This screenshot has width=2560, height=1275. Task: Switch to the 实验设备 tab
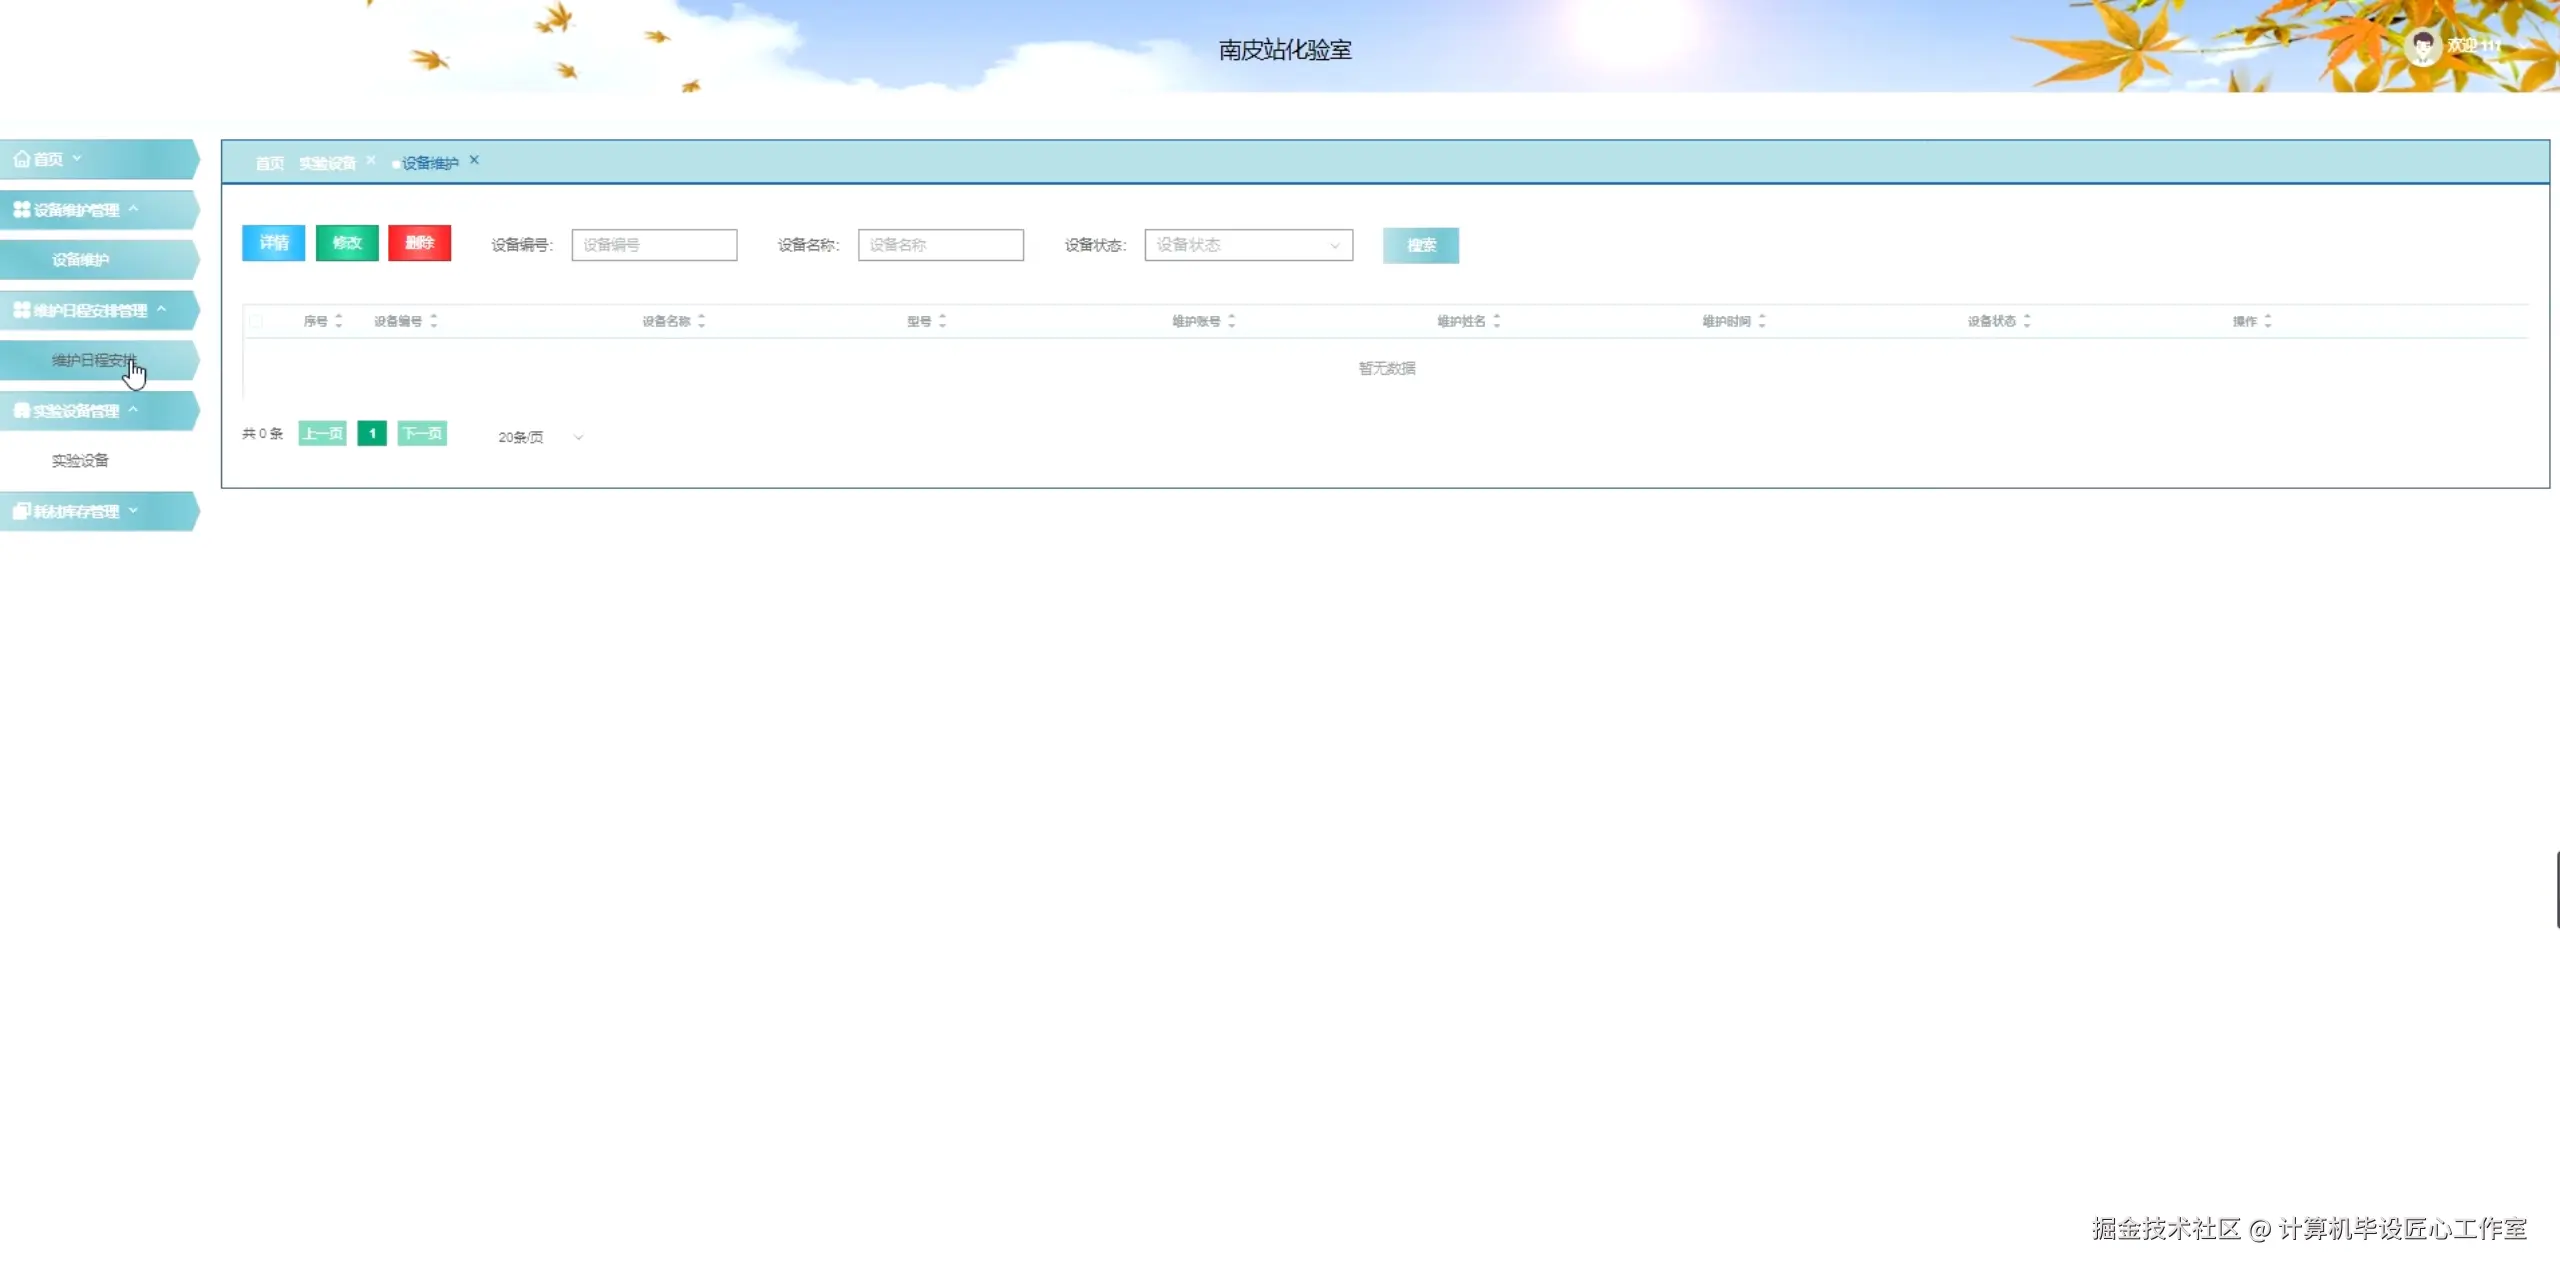point(327,163)
